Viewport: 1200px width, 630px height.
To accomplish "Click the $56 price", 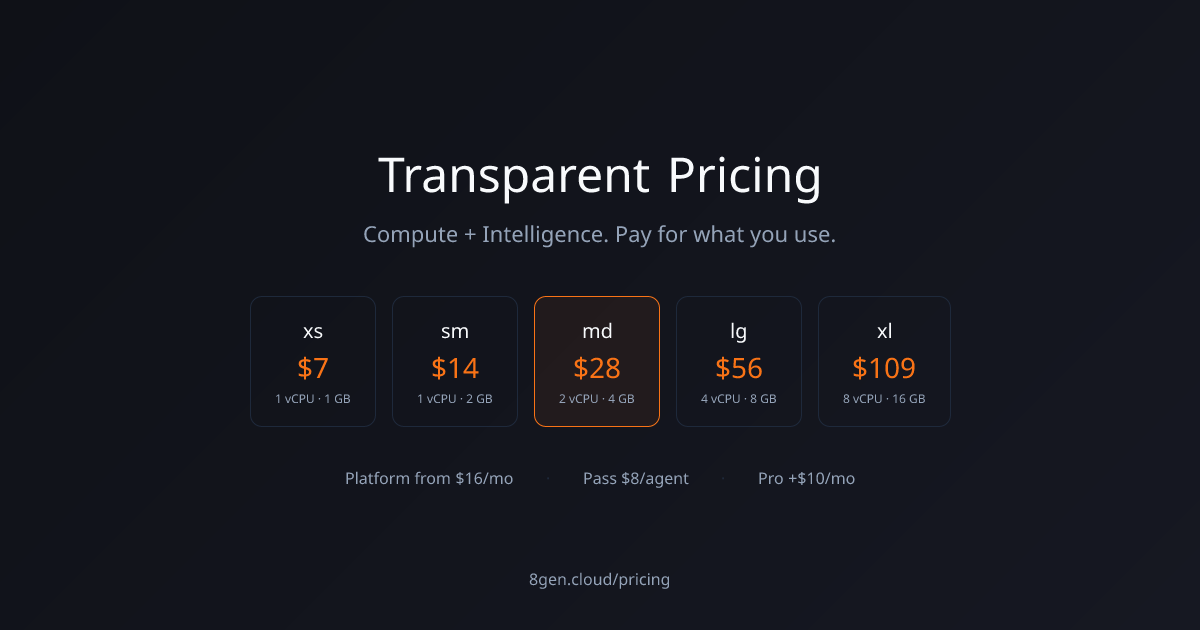I will coord(739,368).
